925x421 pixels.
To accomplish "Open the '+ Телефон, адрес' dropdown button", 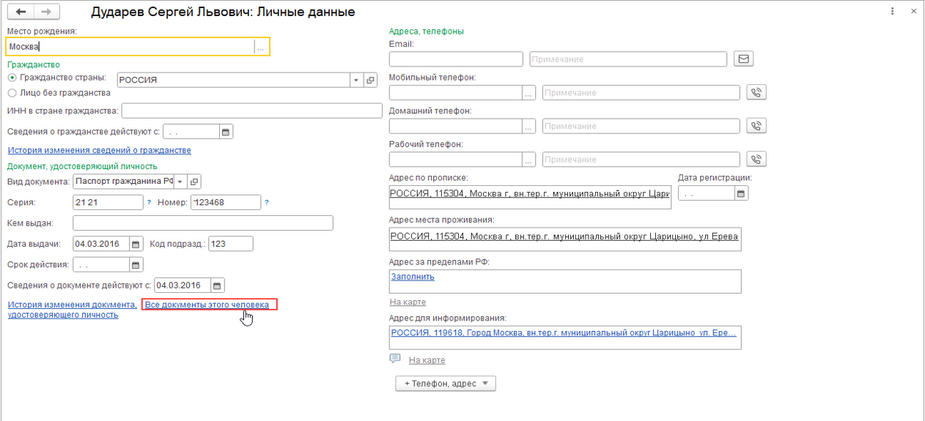I will (446, 383).
